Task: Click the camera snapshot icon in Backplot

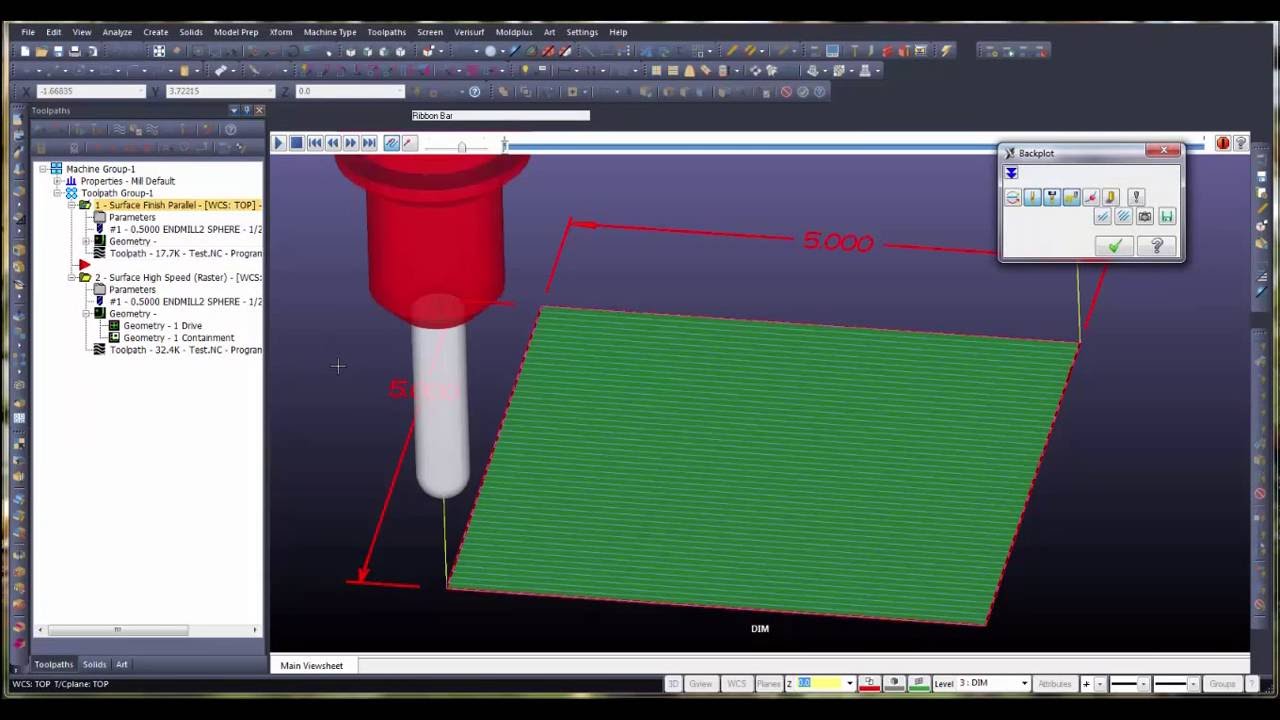Action: point(1145,216)
